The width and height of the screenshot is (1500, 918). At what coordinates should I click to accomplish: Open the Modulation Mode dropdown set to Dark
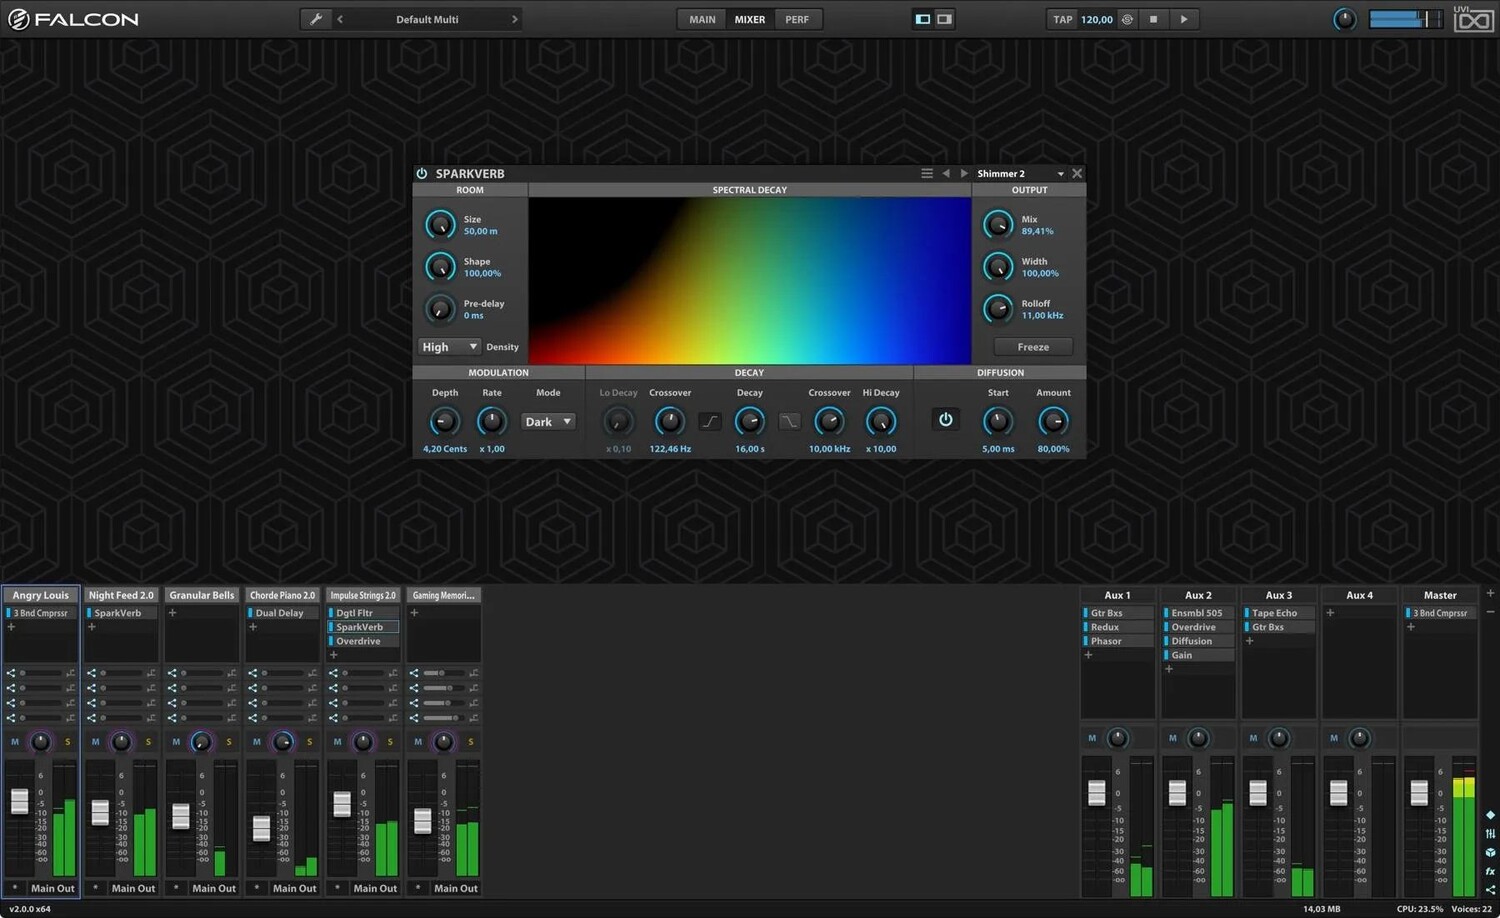point(548,421)
